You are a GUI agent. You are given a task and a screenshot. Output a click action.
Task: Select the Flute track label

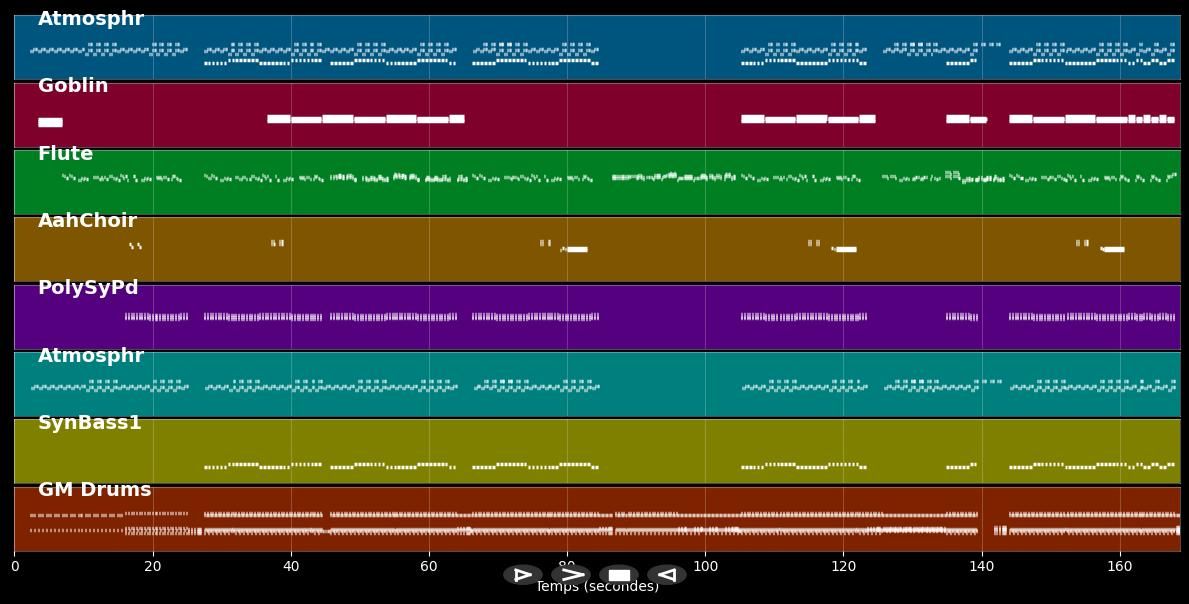click(64, 153)
